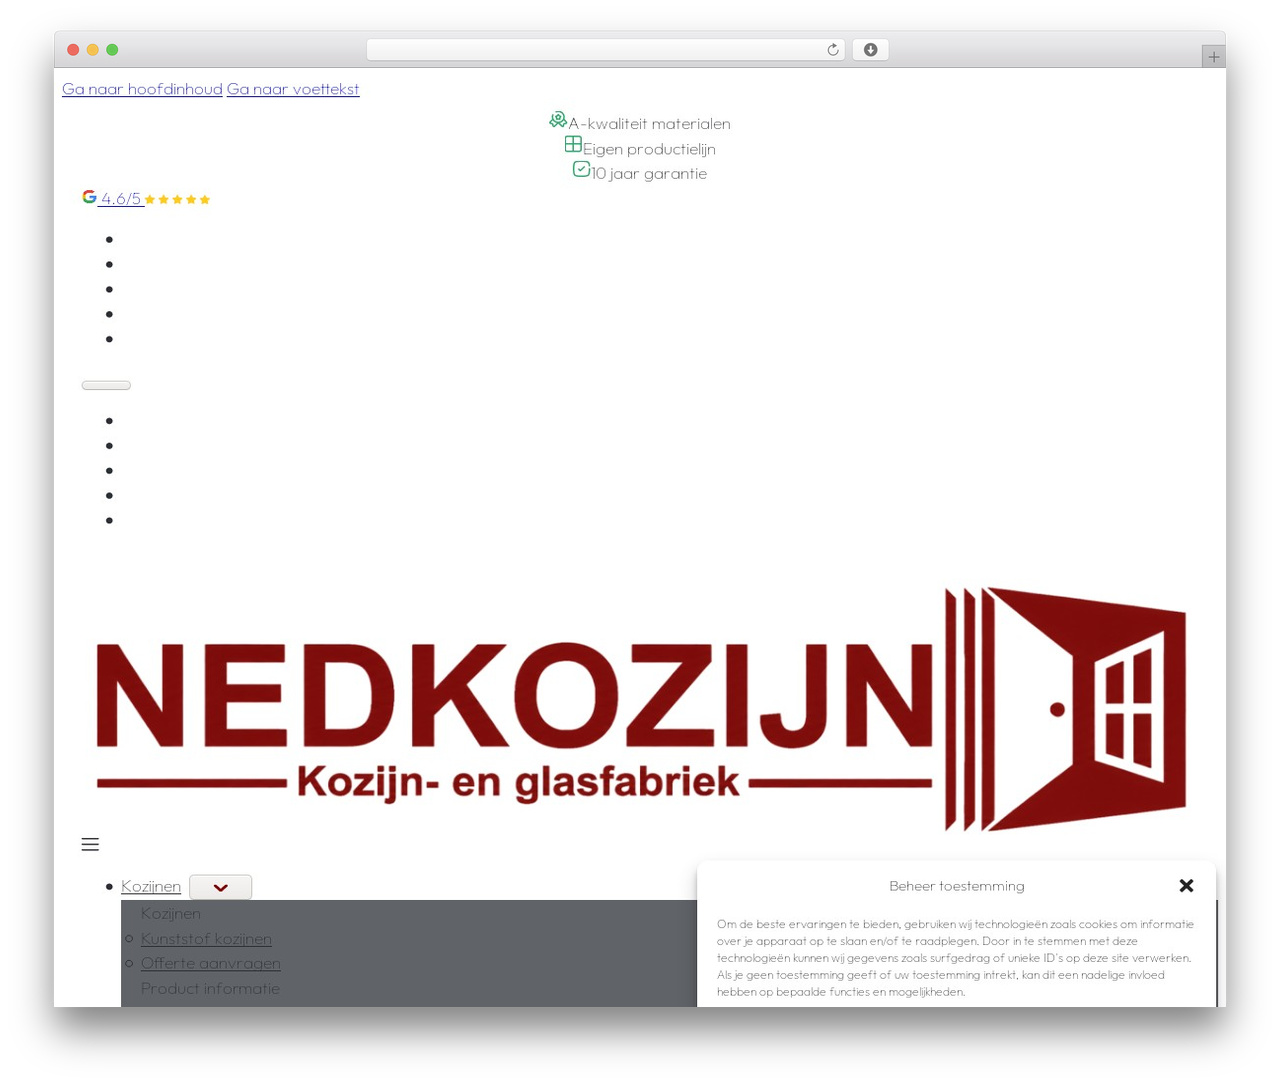This screenshot has height=1084, width=1280.
Task: Open a new browser tab with plus
Action: (x=1213, y=57)
